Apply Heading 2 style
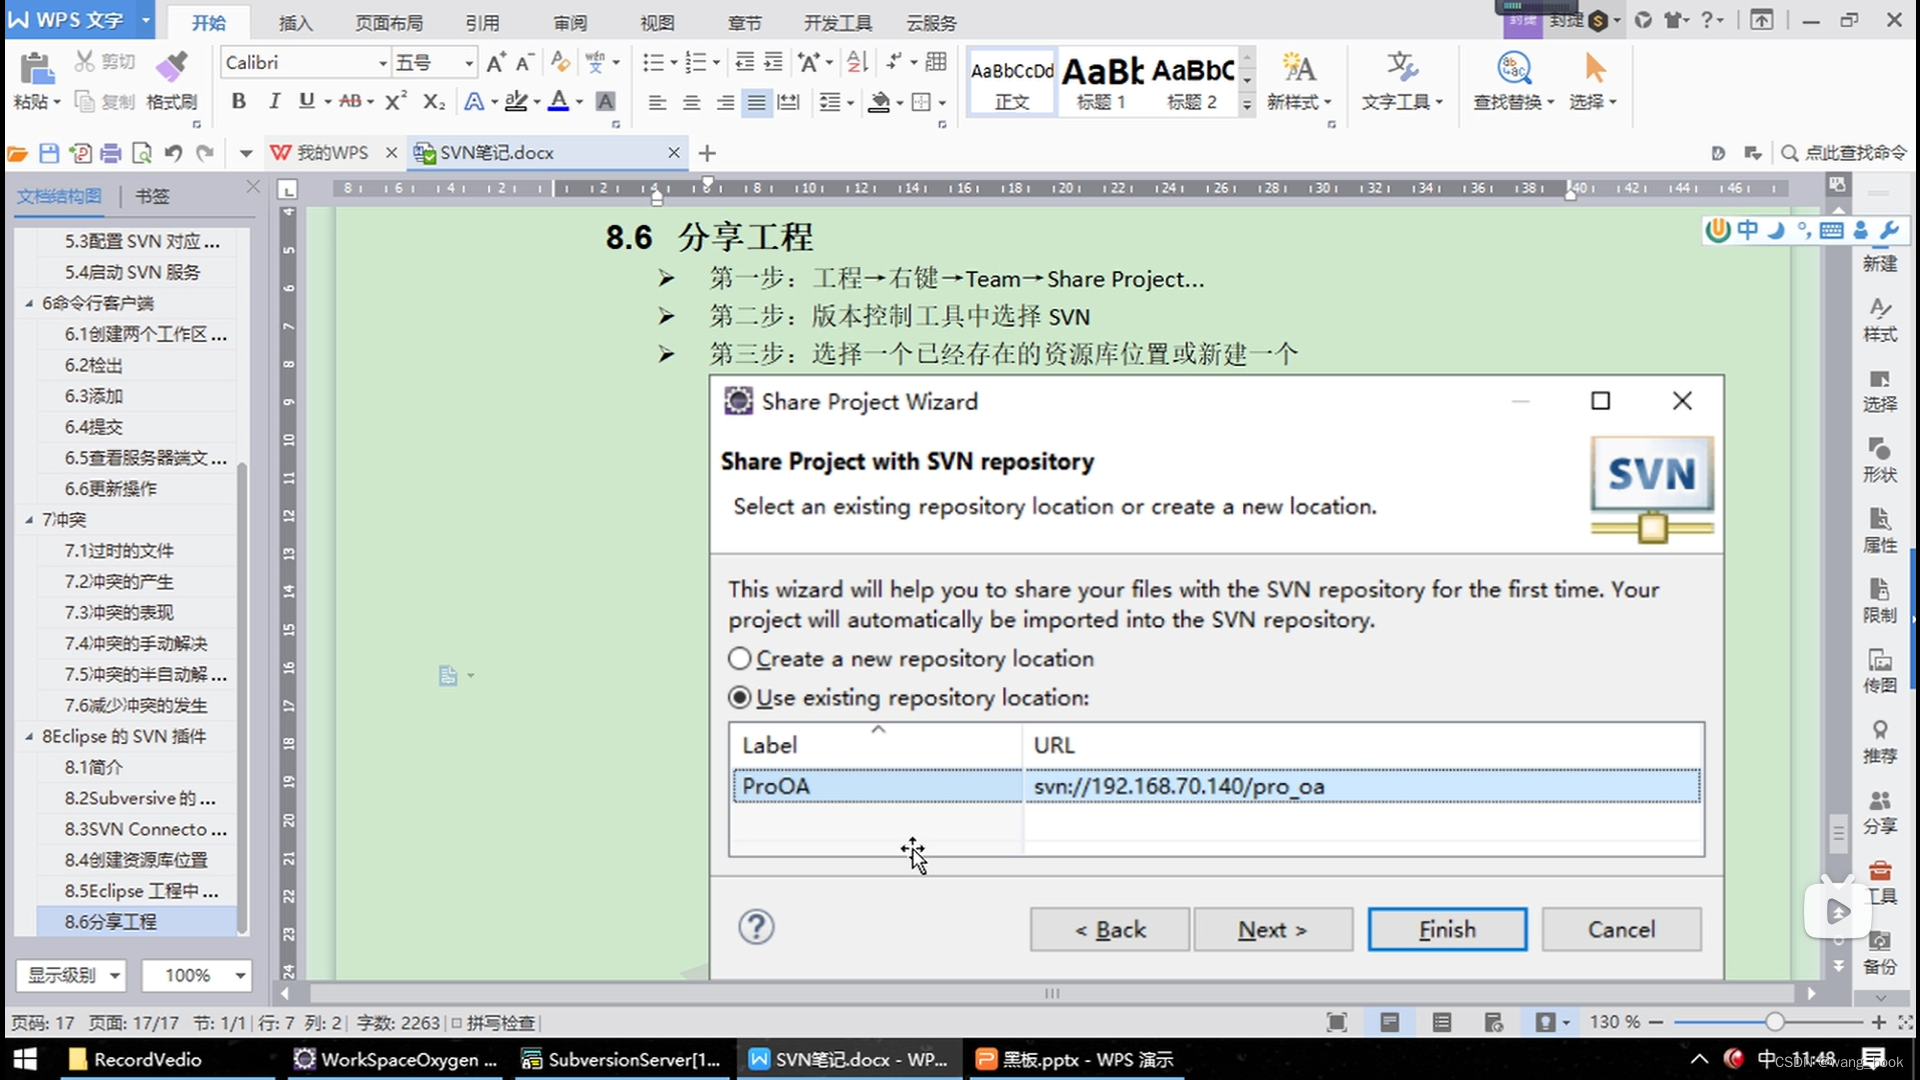 point(1192,82)
